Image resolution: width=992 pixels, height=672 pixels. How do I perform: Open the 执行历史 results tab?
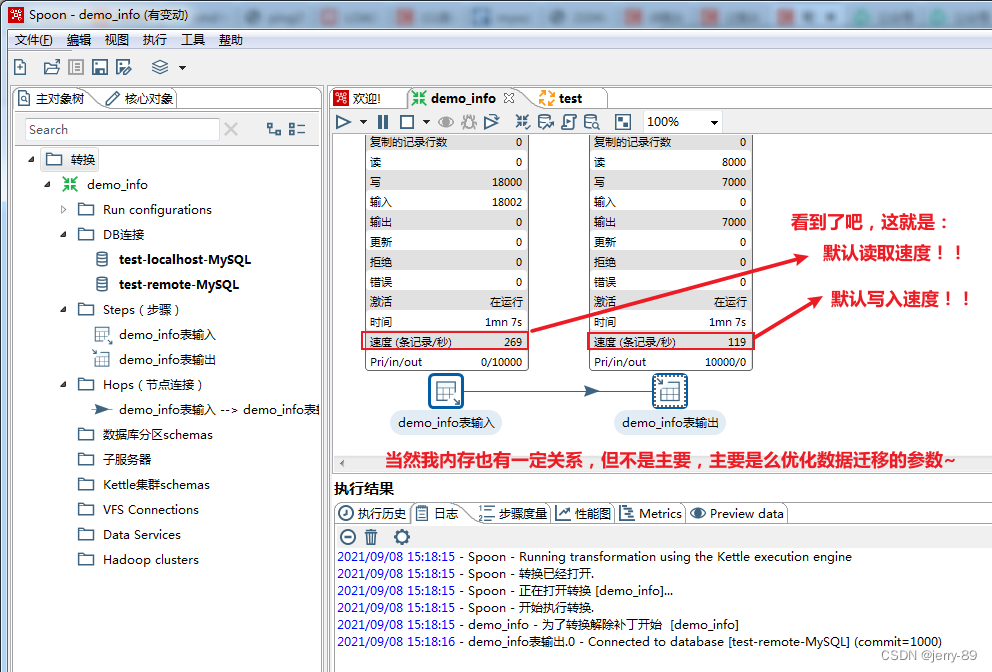click(x=373, y=513)
